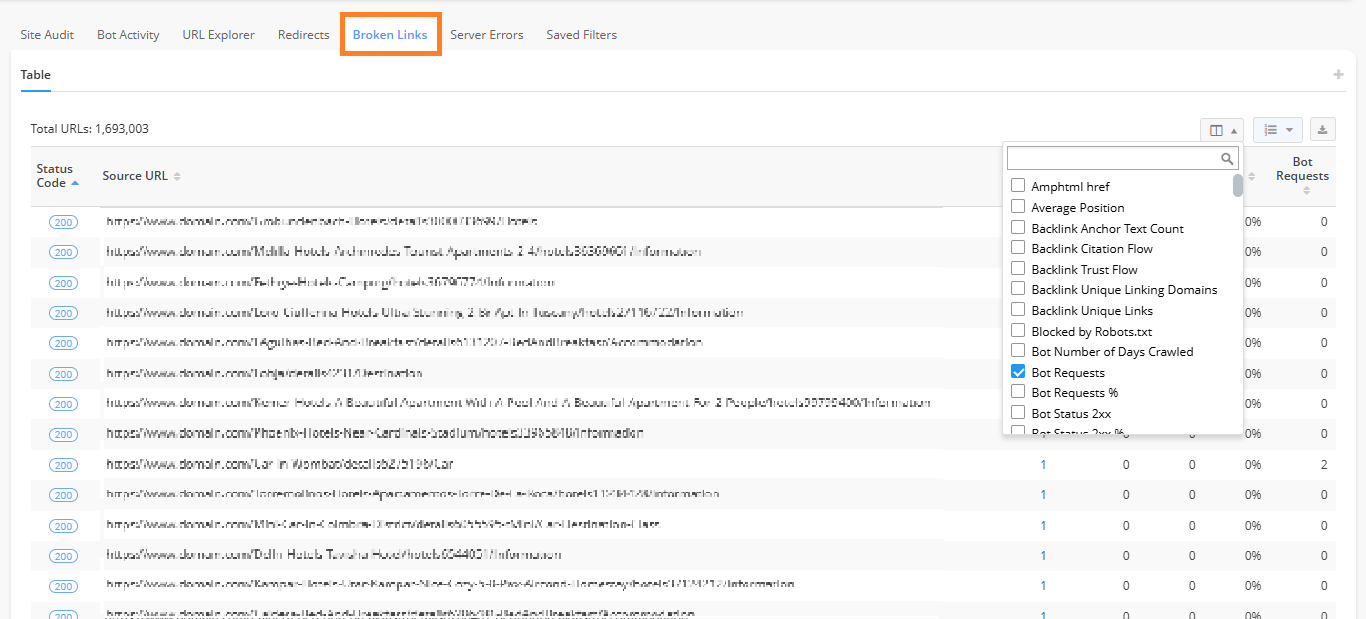Open the Phoenix Hotels source URL link
Image resolution: width=1366 pixels, height=619 pixels.
click(x=374, y=434)
